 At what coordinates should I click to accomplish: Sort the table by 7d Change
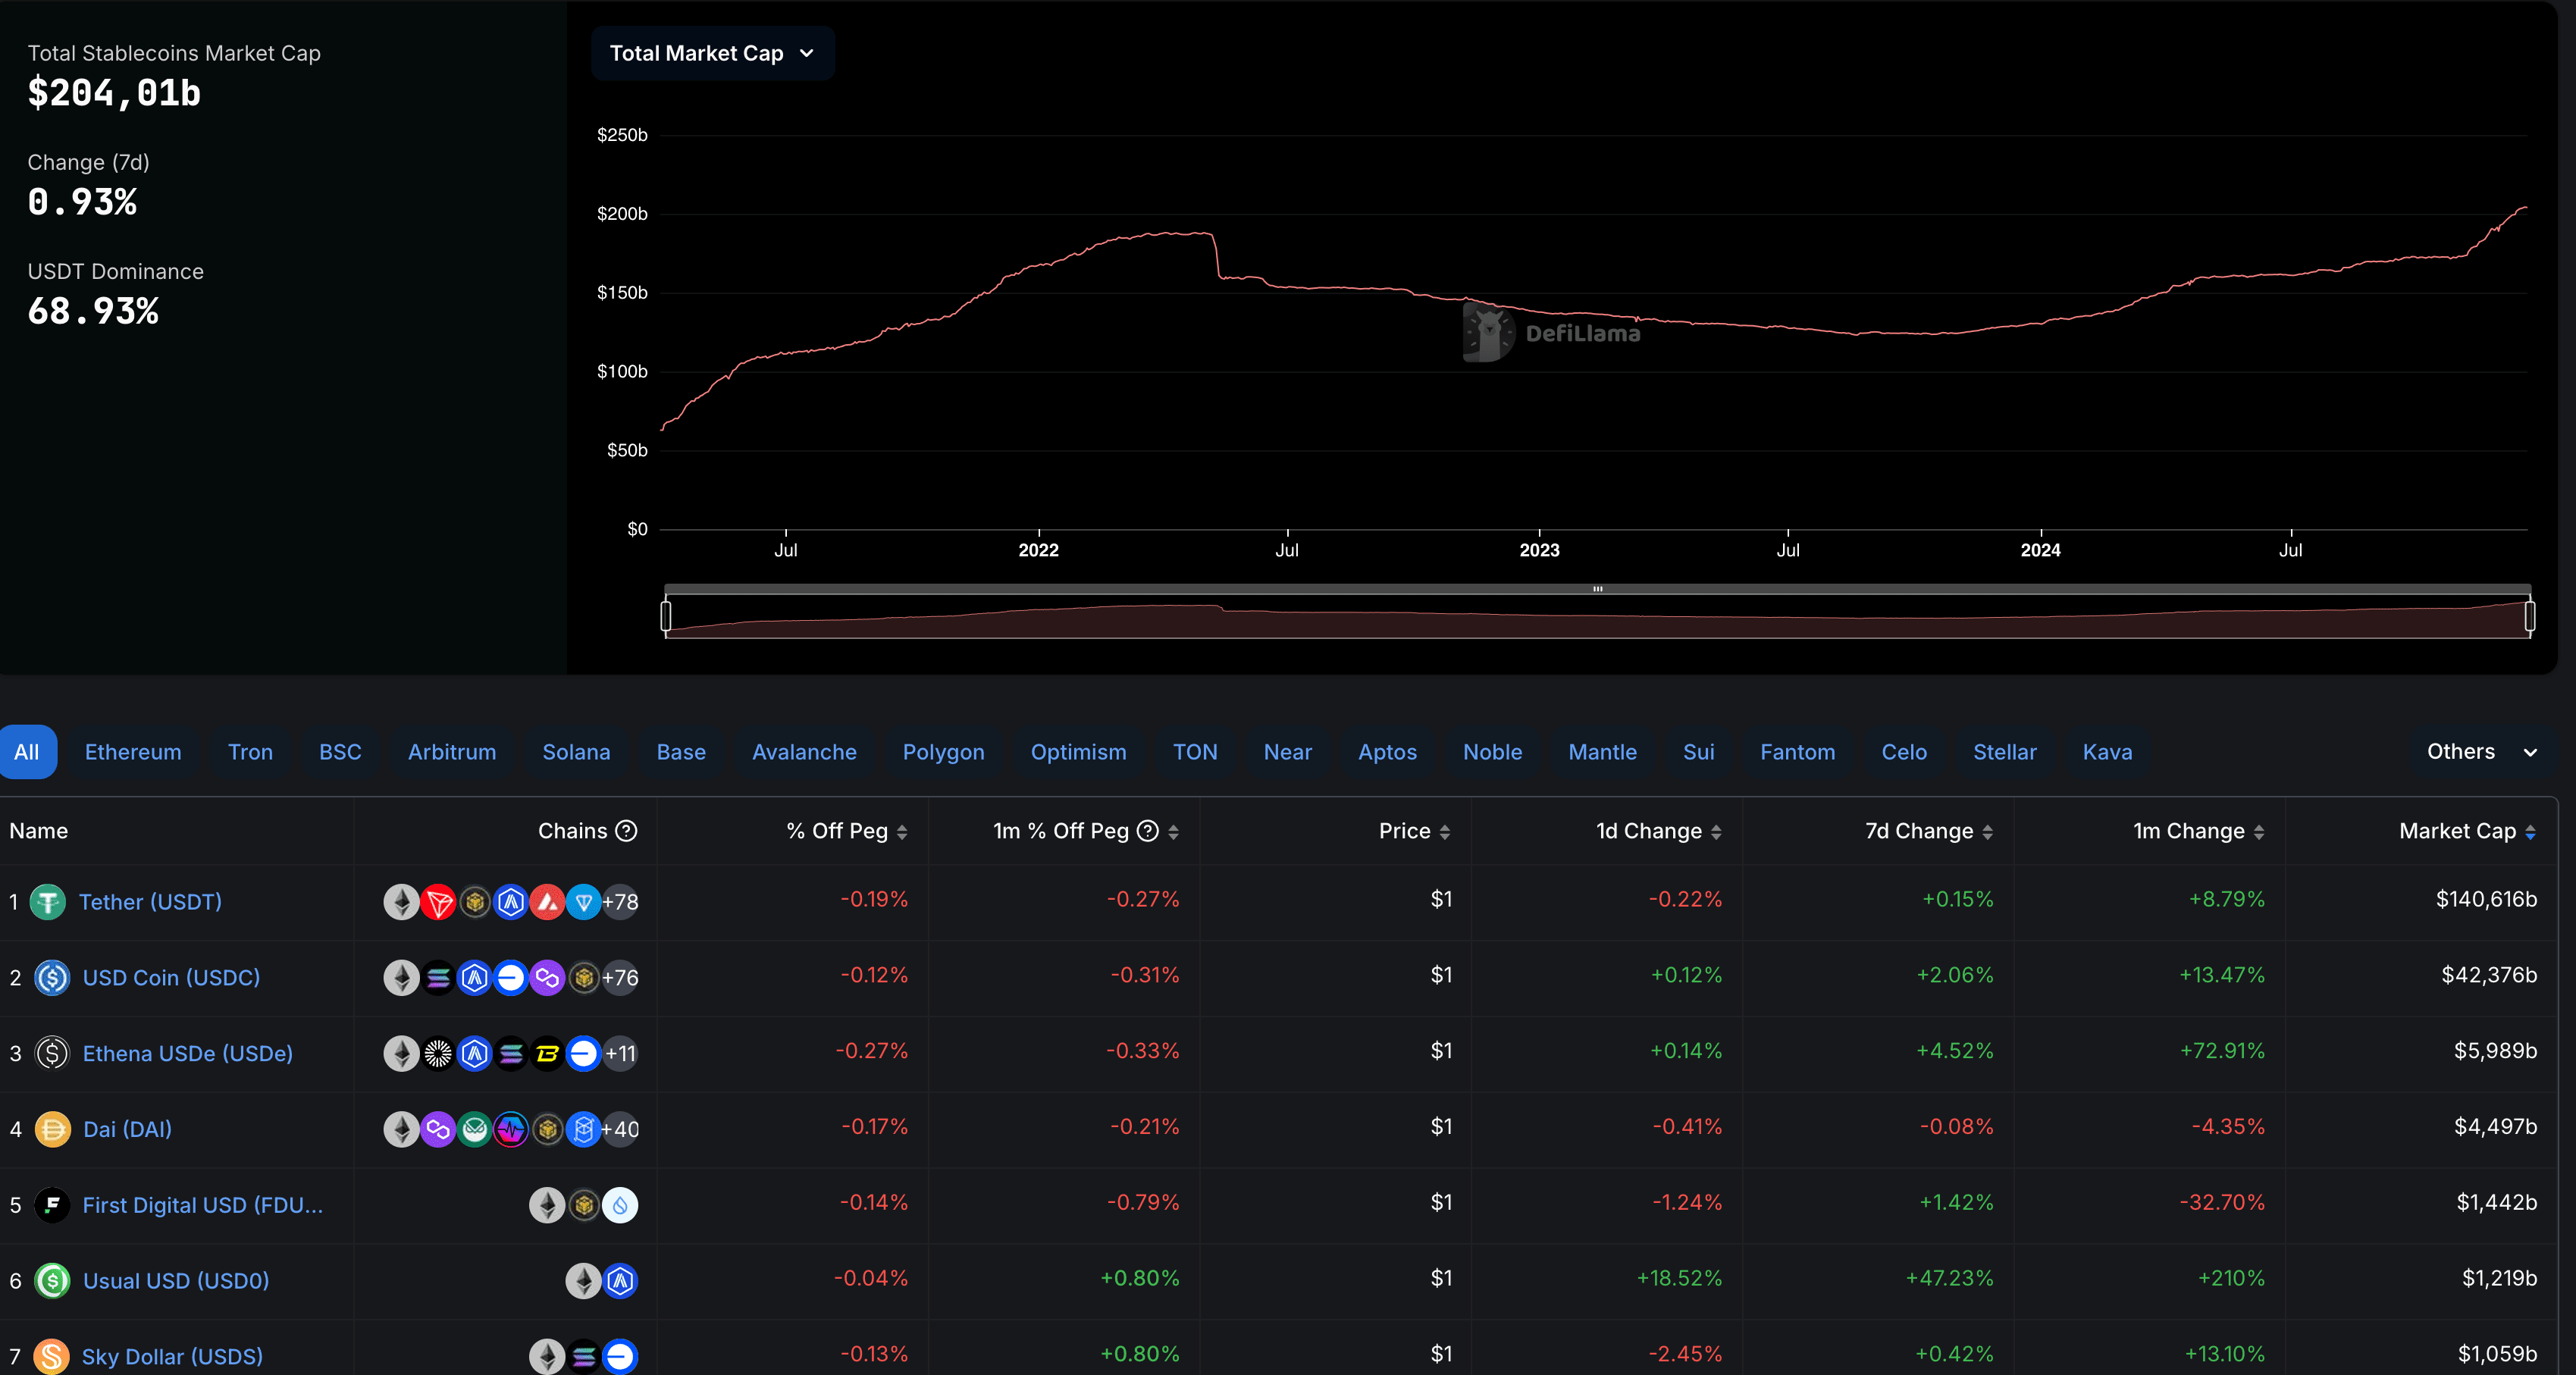pyautogui.click(x=1987, y=832)
